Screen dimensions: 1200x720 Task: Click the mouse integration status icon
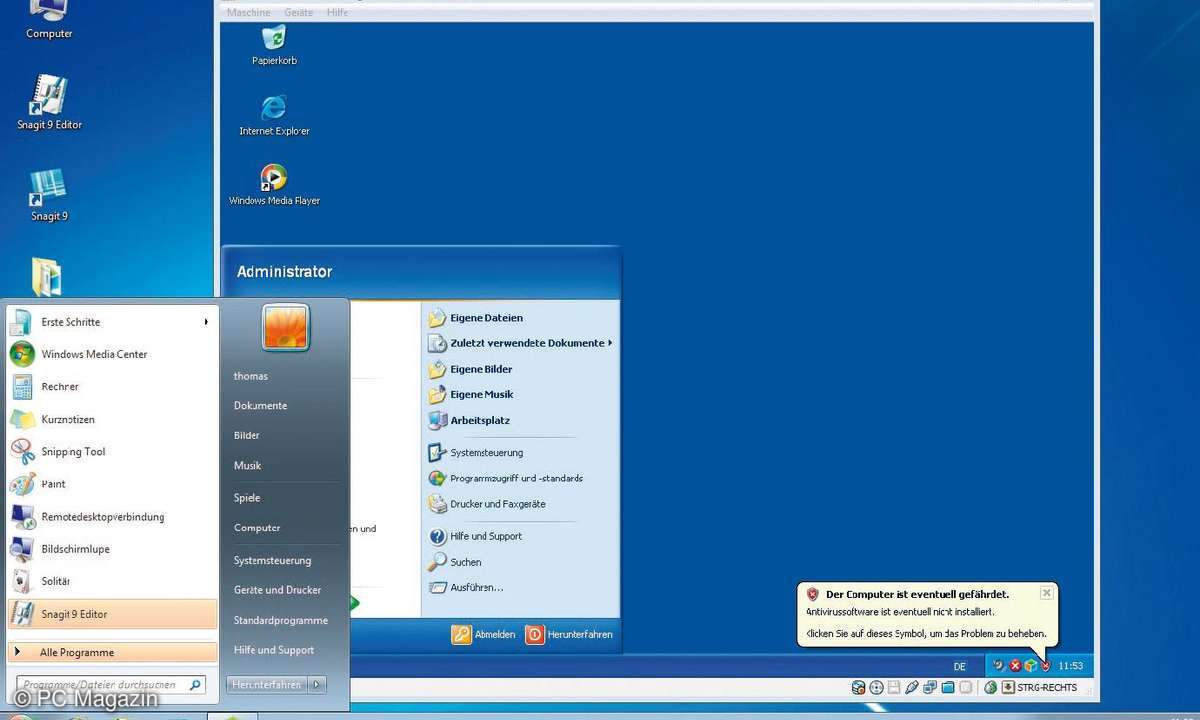click(991, 687)
